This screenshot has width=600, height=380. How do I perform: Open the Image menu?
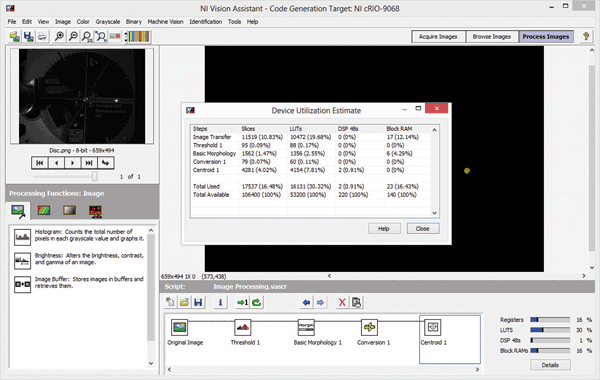(x=63, y=21)
